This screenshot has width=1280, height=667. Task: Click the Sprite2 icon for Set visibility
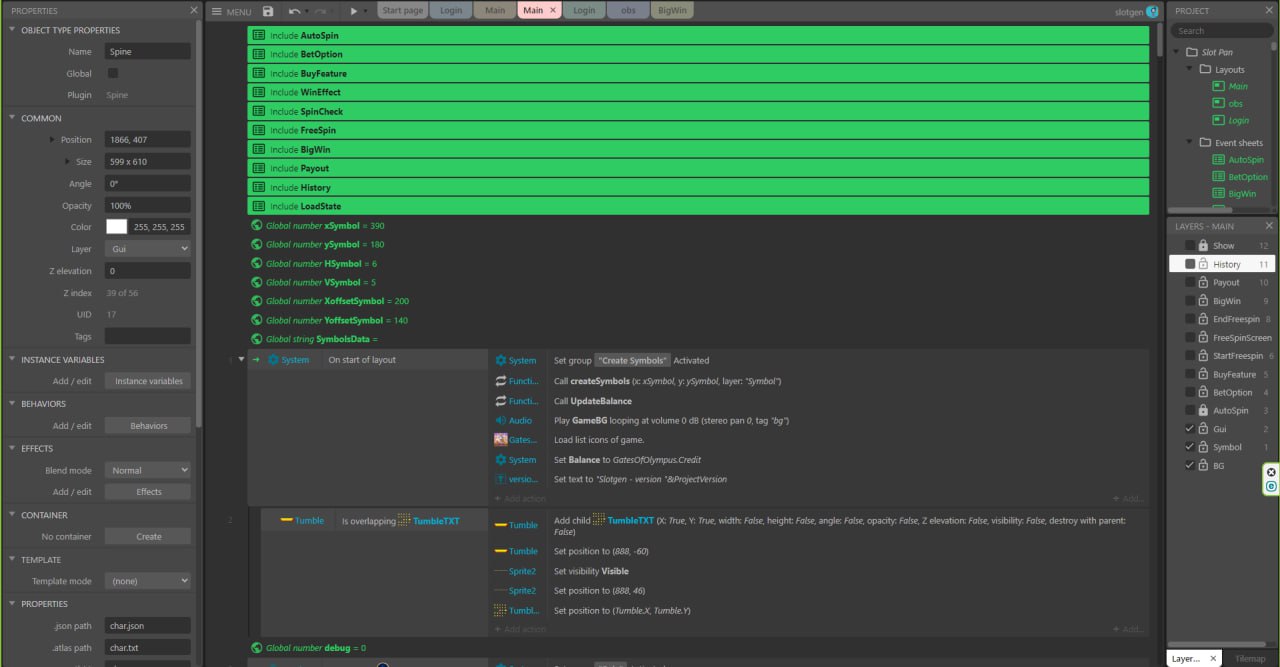coord(501,571)
